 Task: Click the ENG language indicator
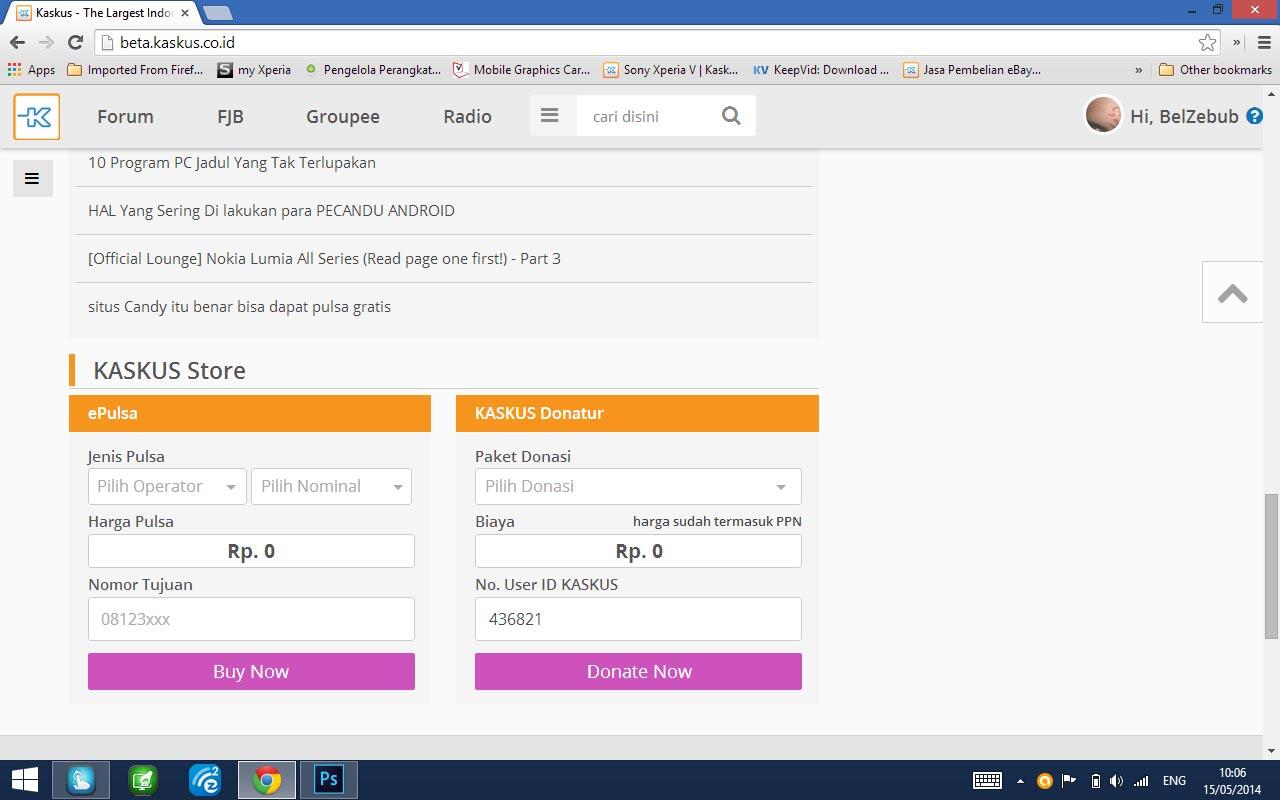1174,781
